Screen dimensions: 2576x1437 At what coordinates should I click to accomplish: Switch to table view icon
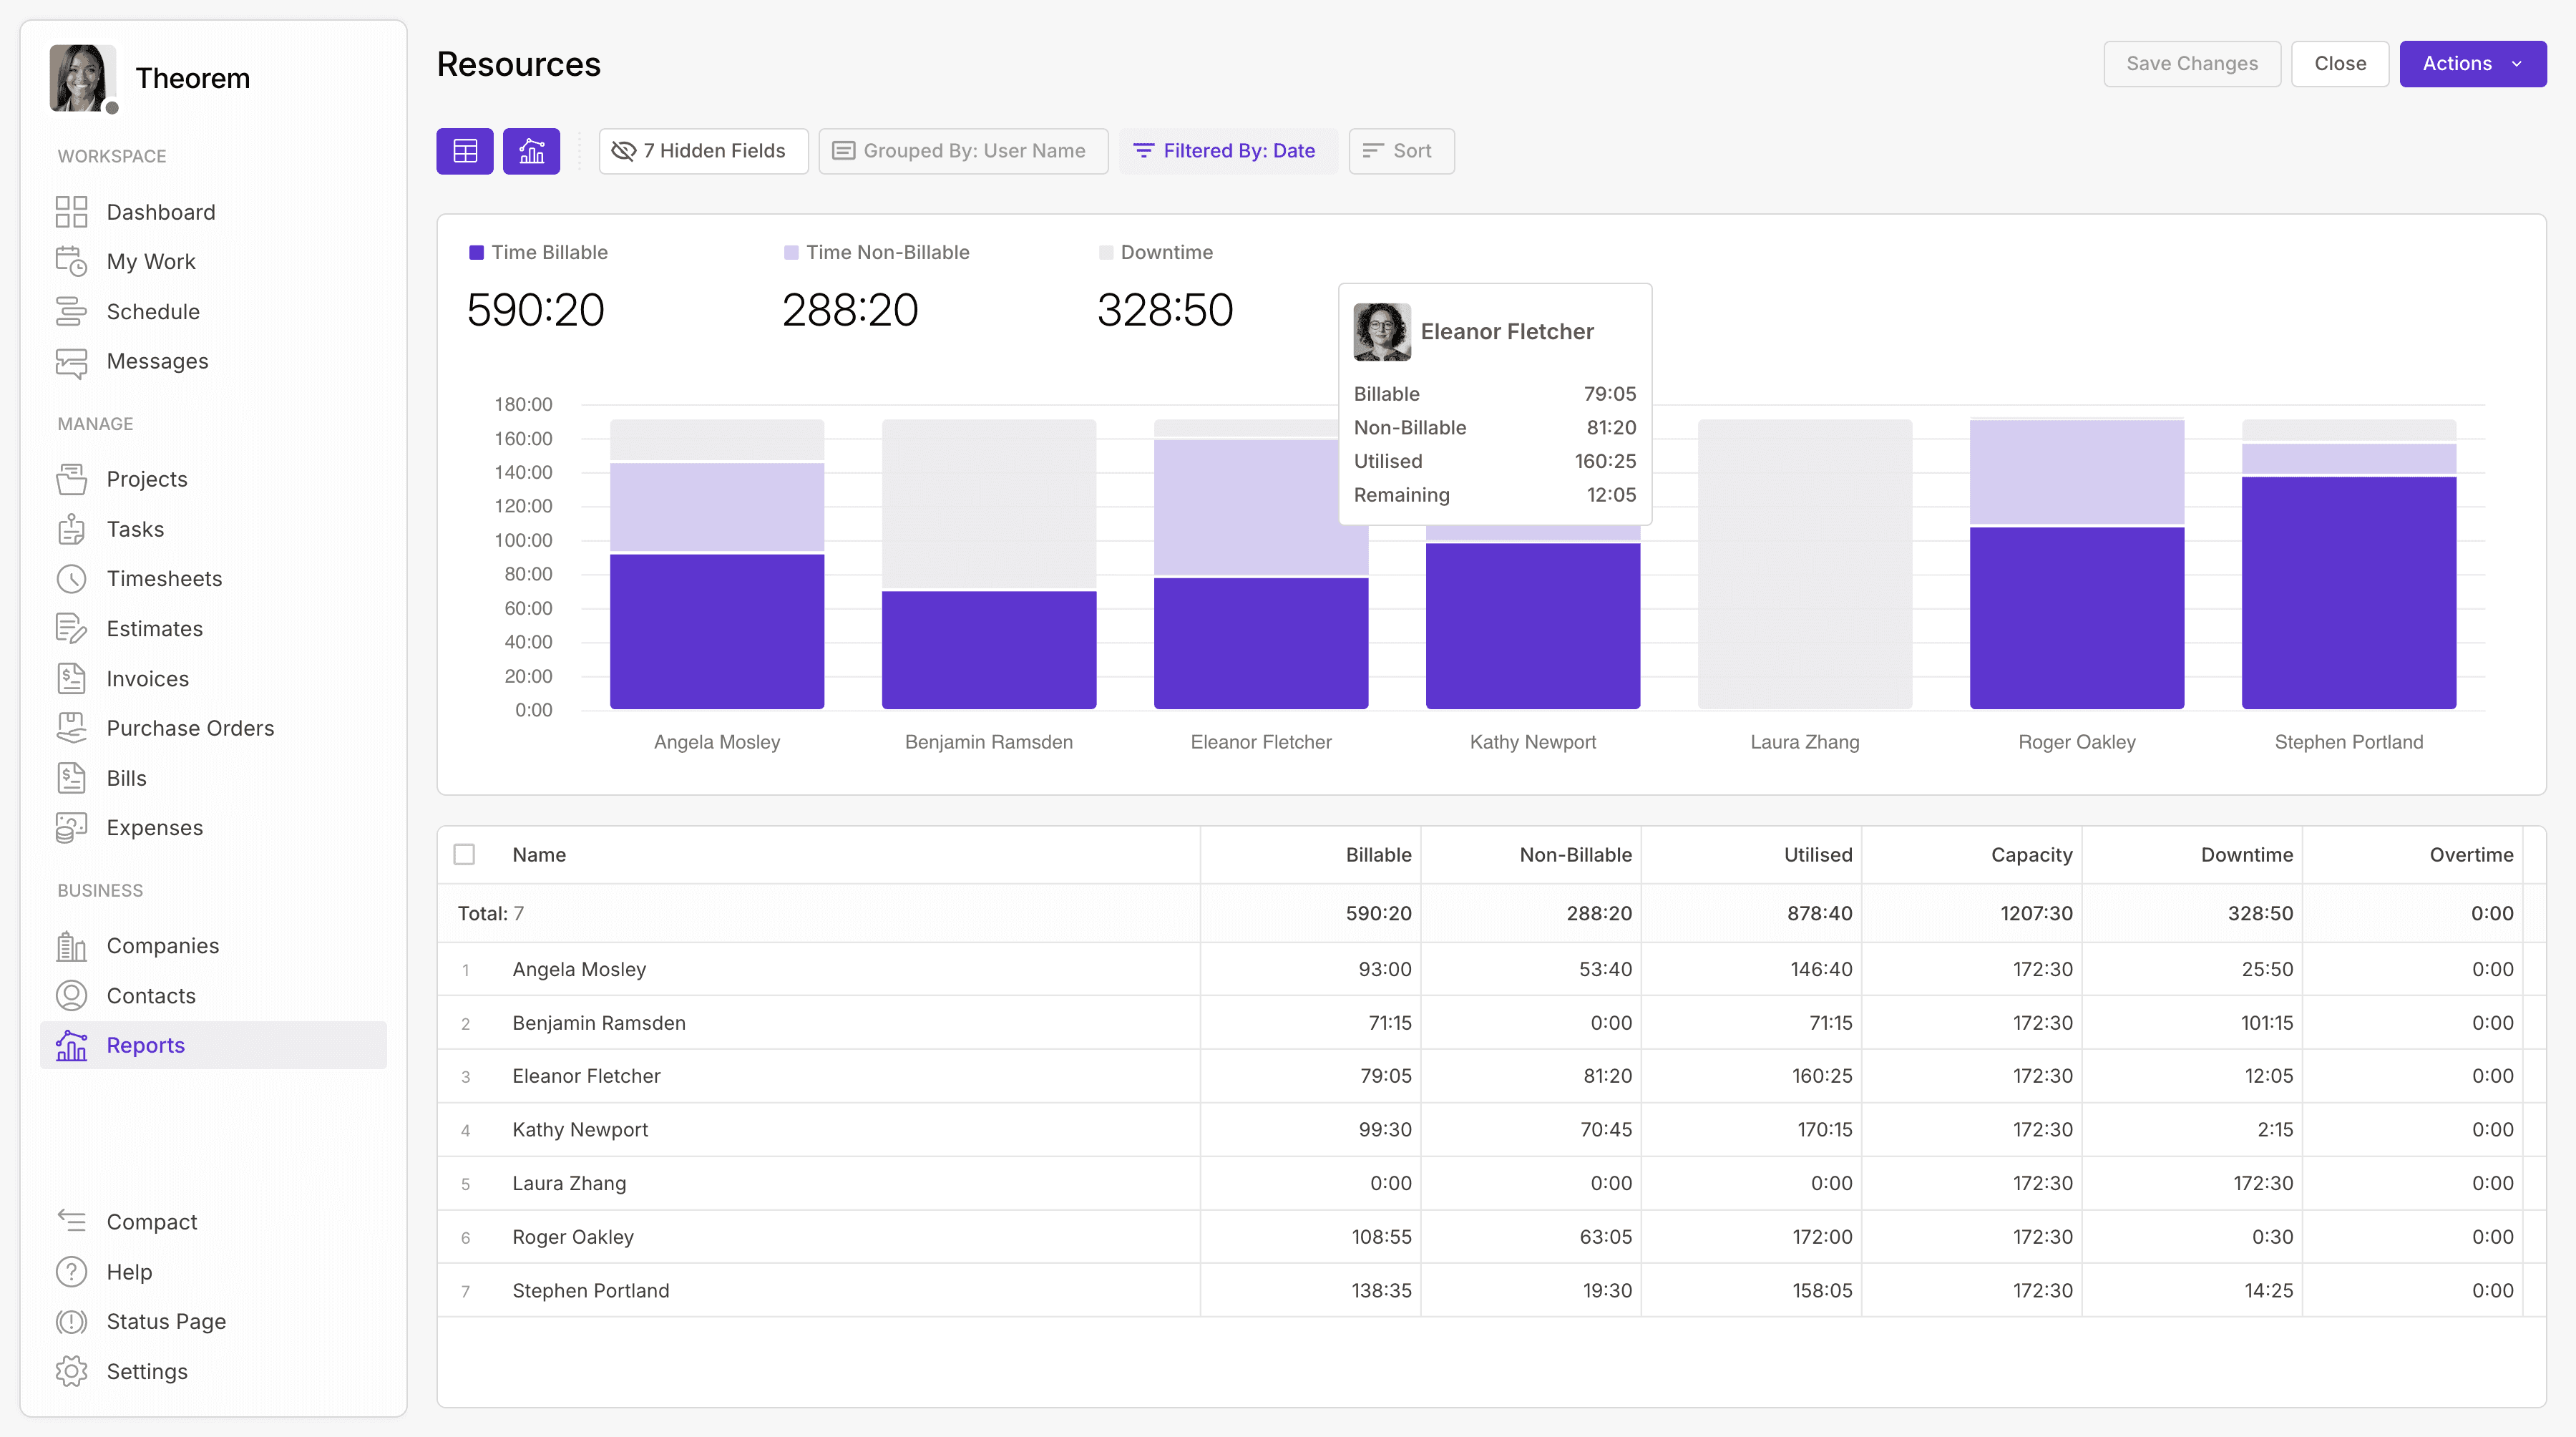tap(464, 151)
